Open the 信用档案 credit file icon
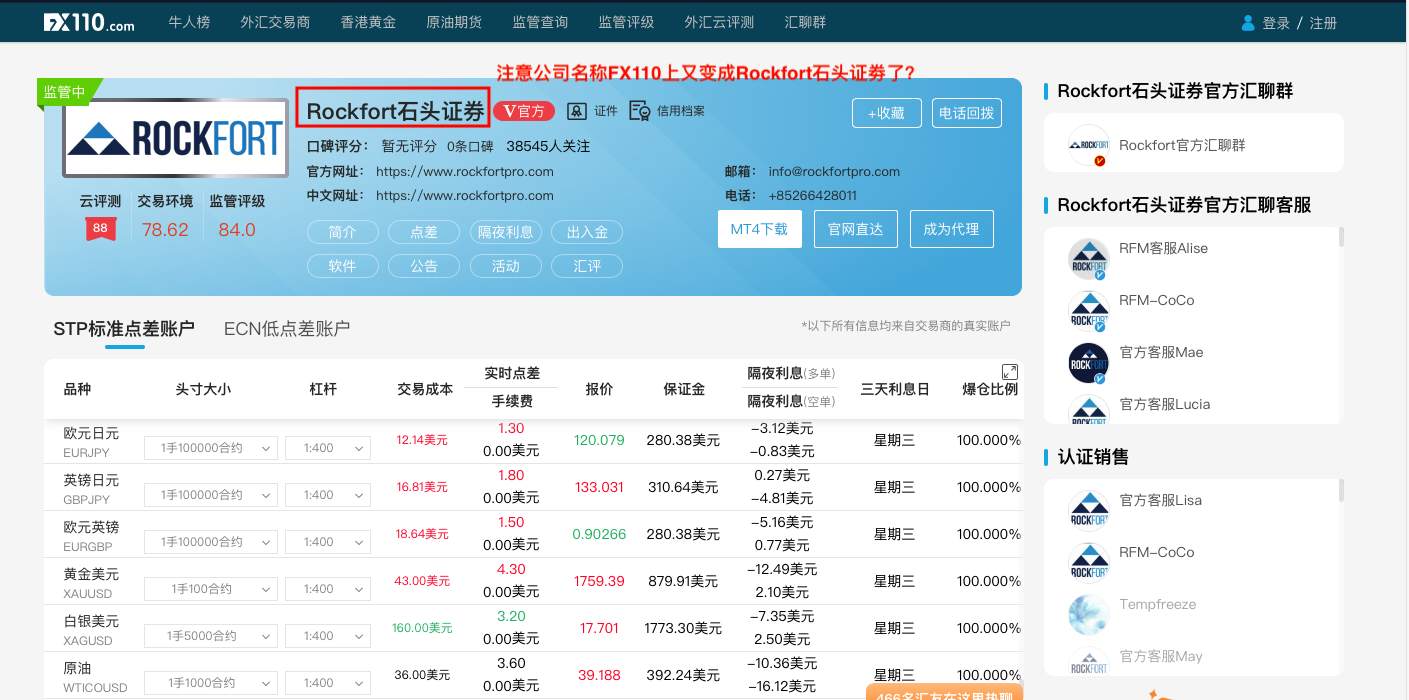This screenshot has width=1409, height=700. 640,111
